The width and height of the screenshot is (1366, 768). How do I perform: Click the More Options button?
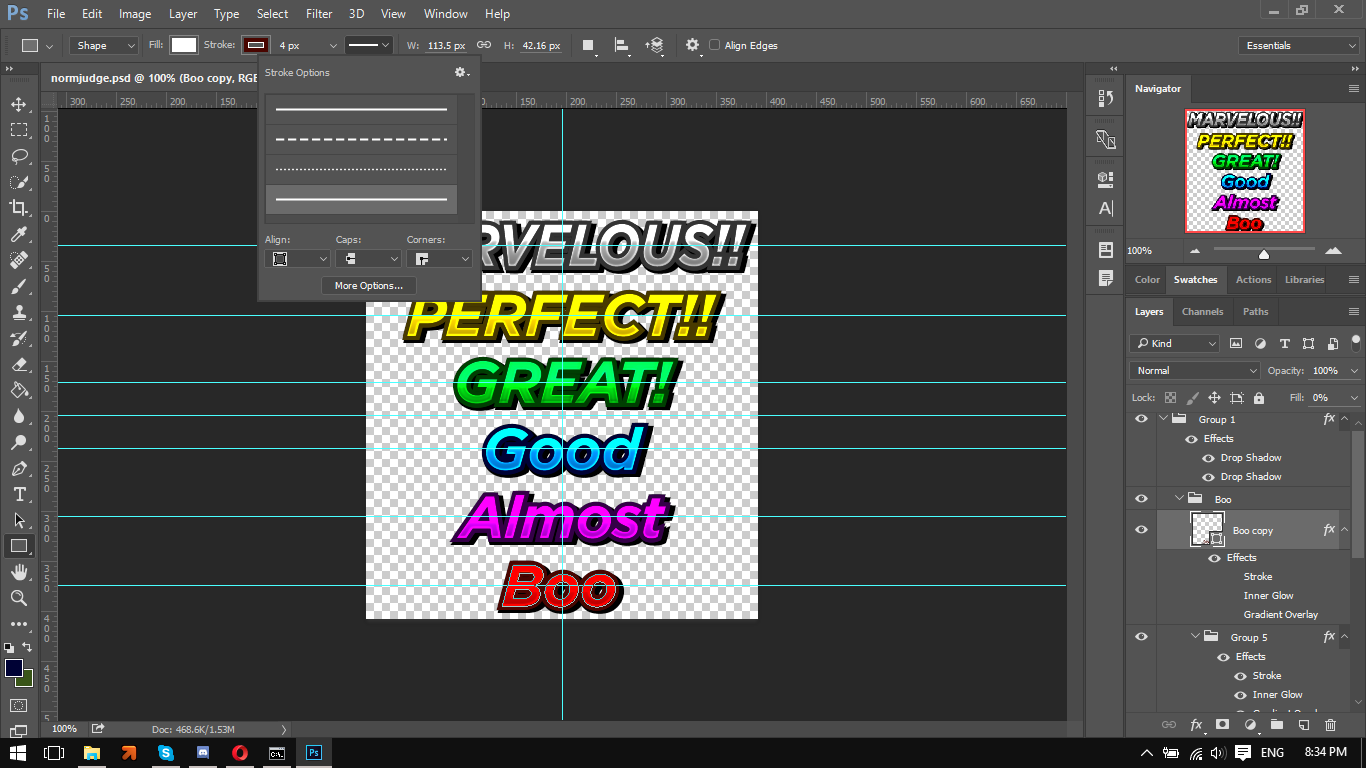click(368, 286)
